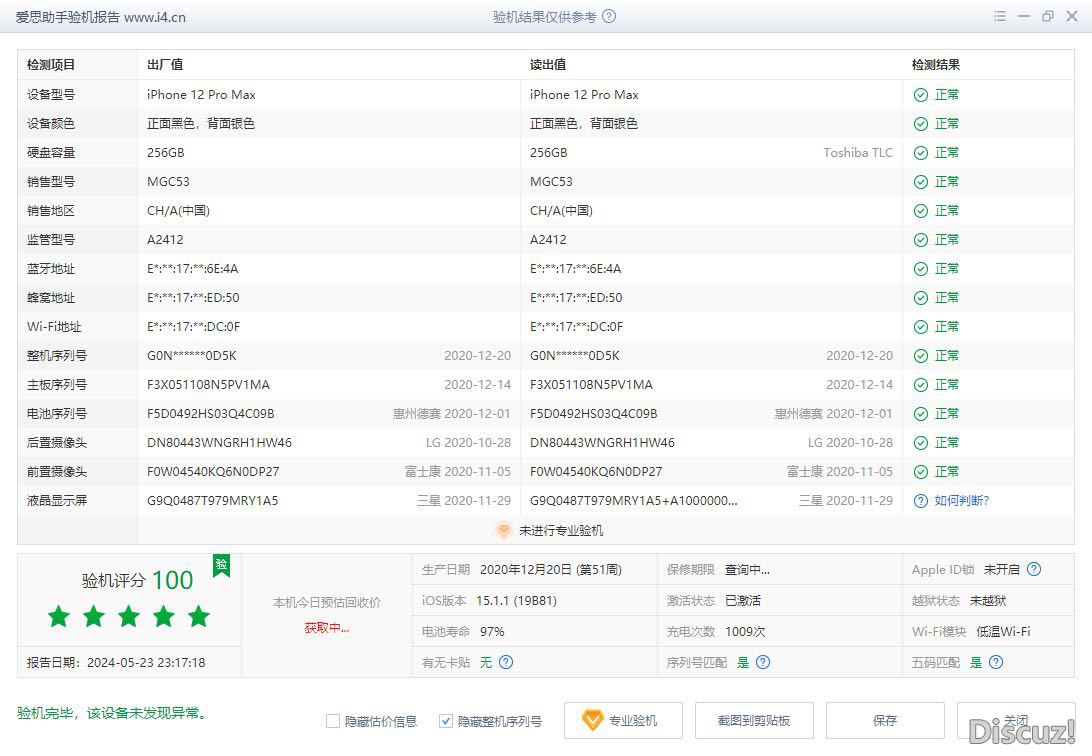Click the 保存 button
1092x756 pixels.
point(885,720)
